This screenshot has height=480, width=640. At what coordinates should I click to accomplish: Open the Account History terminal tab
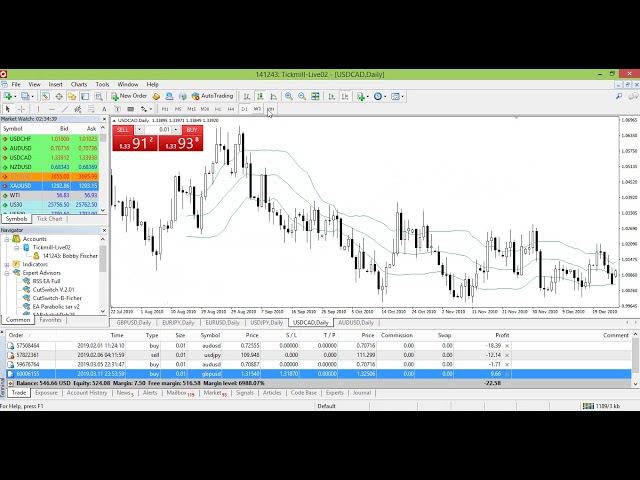(86, 393)
